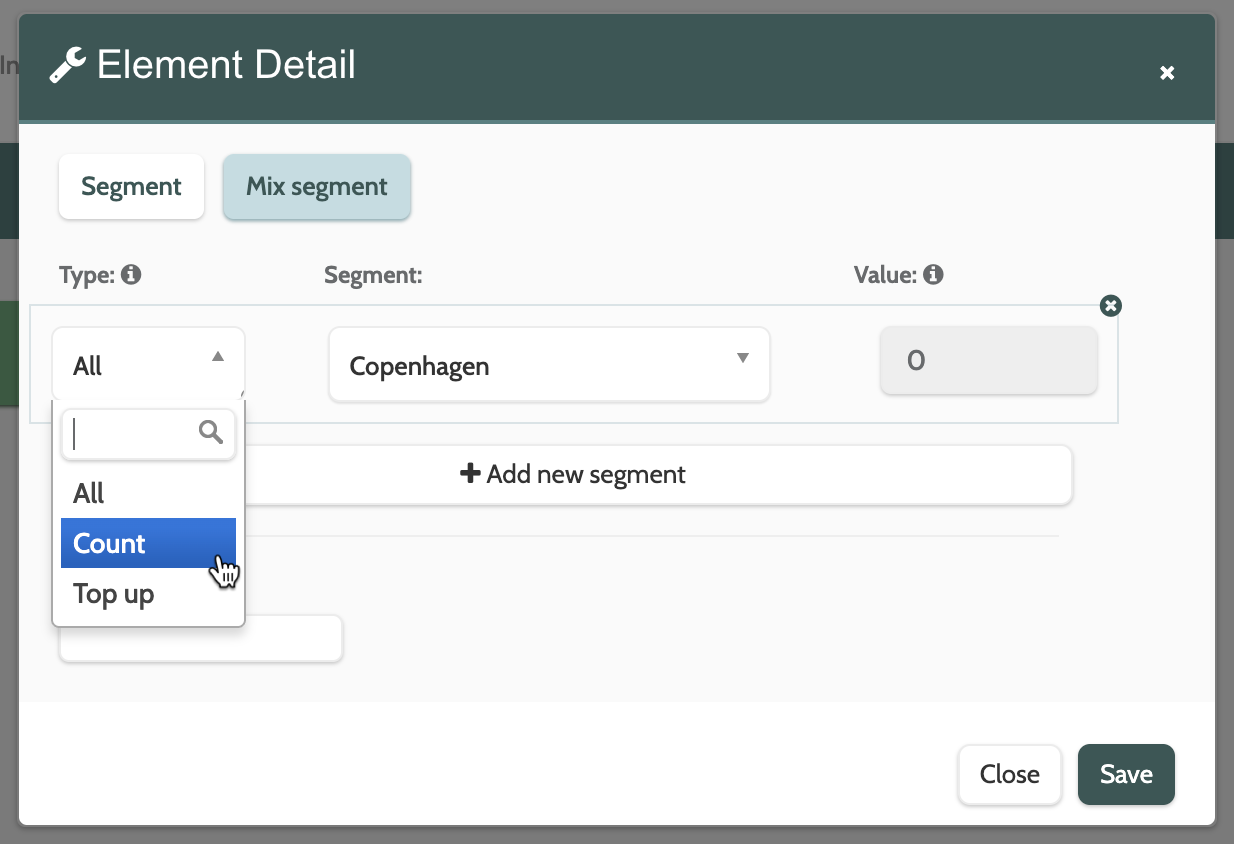Screen dimensions: 1234x844
Task: Focus the Value field showing 0
Action: coord(988,361)
